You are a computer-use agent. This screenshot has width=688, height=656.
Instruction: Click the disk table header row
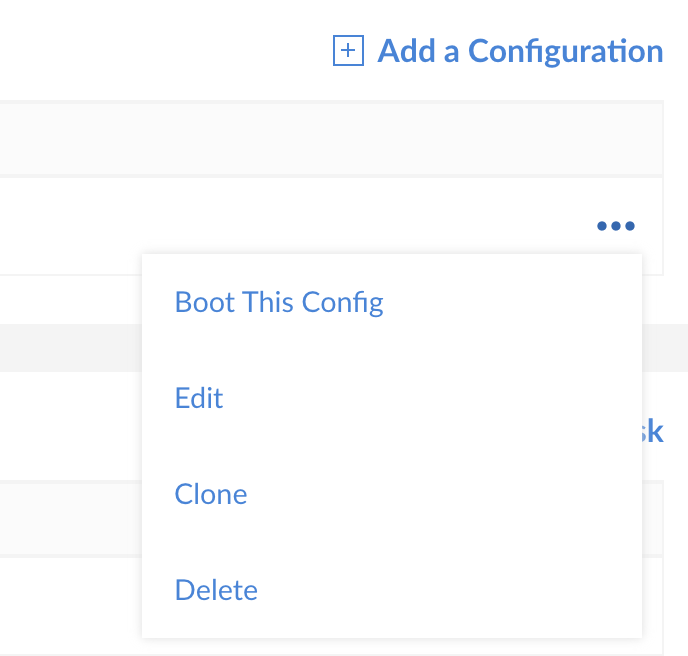tap(70, 518)
